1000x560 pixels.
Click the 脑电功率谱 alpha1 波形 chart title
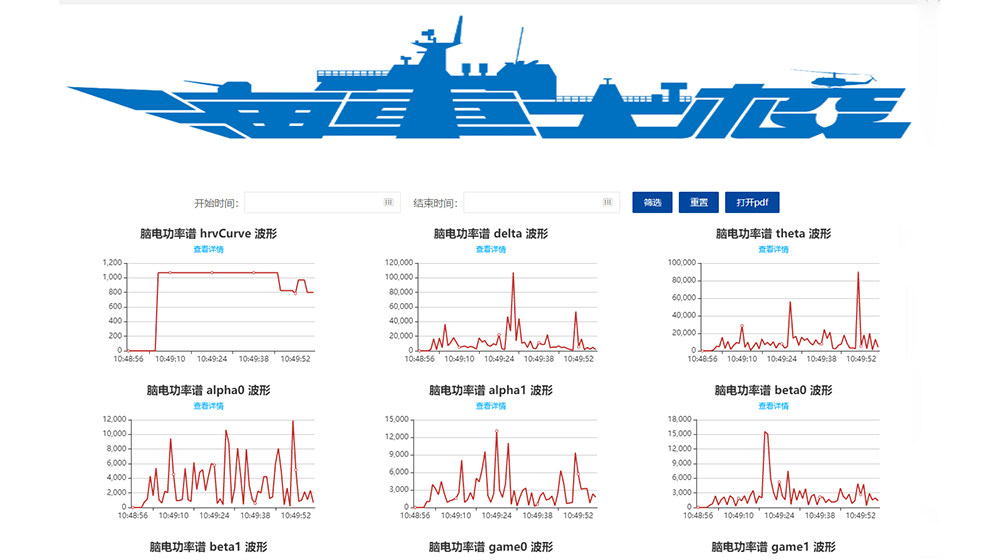(x=490, y=391)
